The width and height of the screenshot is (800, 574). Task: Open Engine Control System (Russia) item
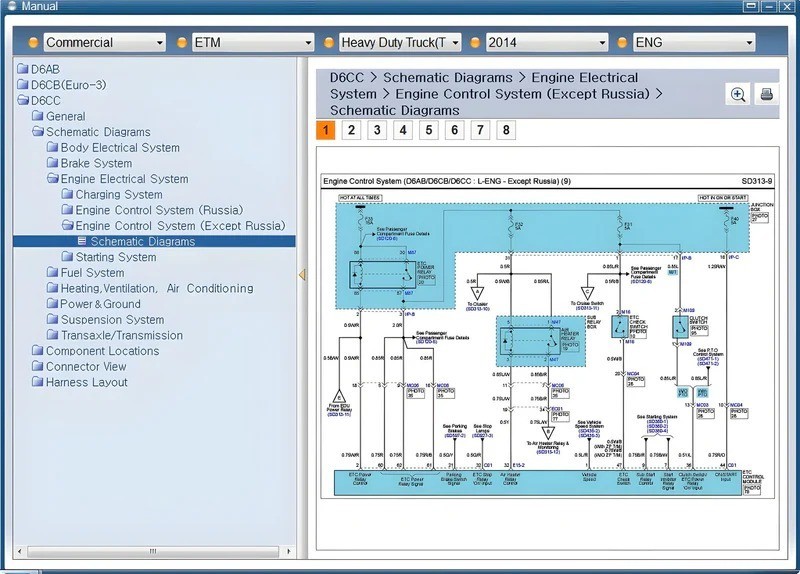(x=159, y=210)
